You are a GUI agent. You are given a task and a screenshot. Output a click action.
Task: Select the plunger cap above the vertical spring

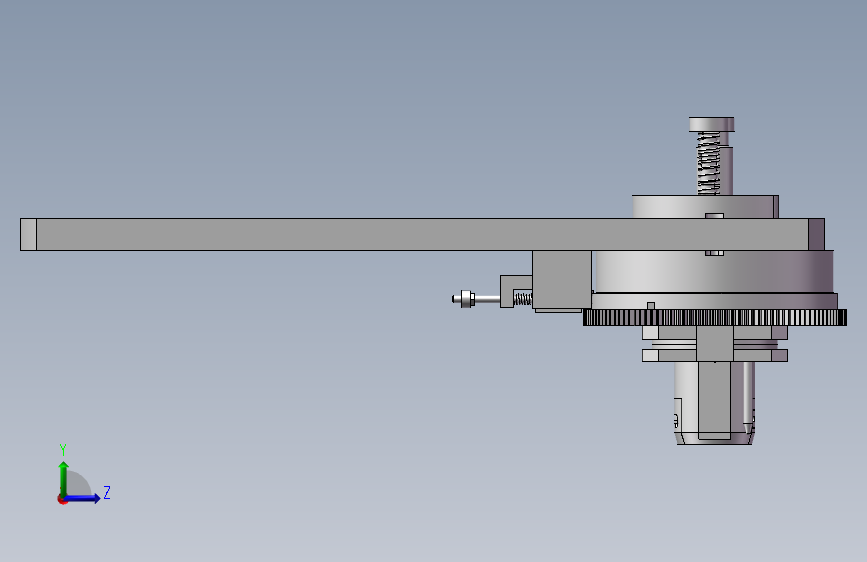point(712,124)
